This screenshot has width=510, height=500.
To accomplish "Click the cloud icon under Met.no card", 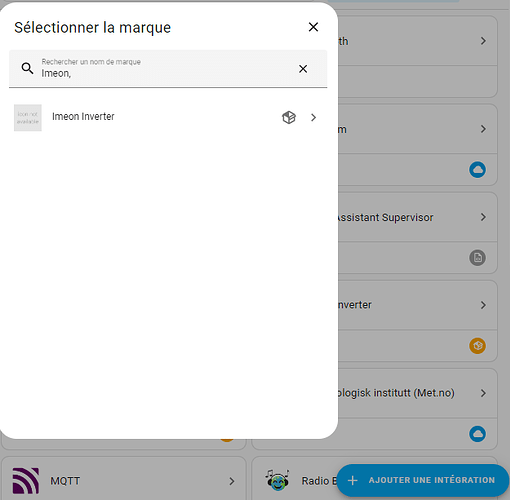I will point(478,434).
